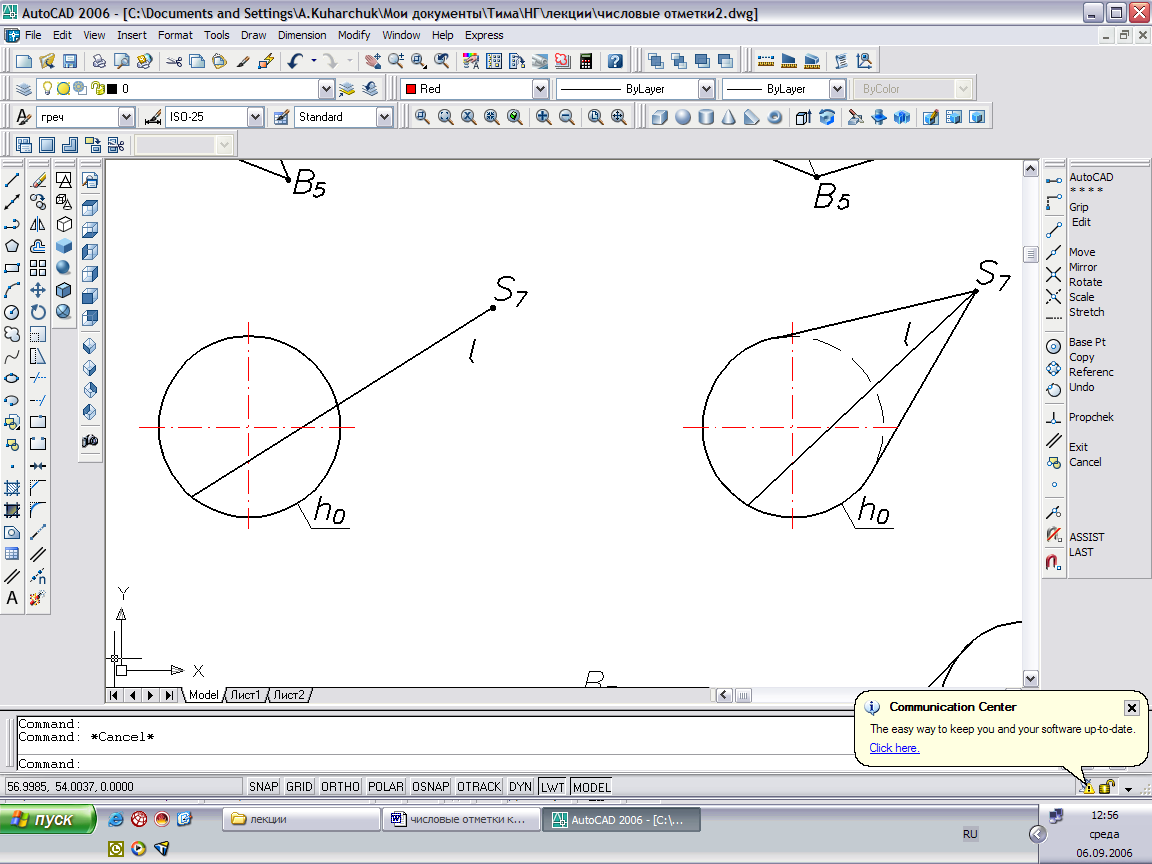Select the Multiline Text tool

(12, 598)
